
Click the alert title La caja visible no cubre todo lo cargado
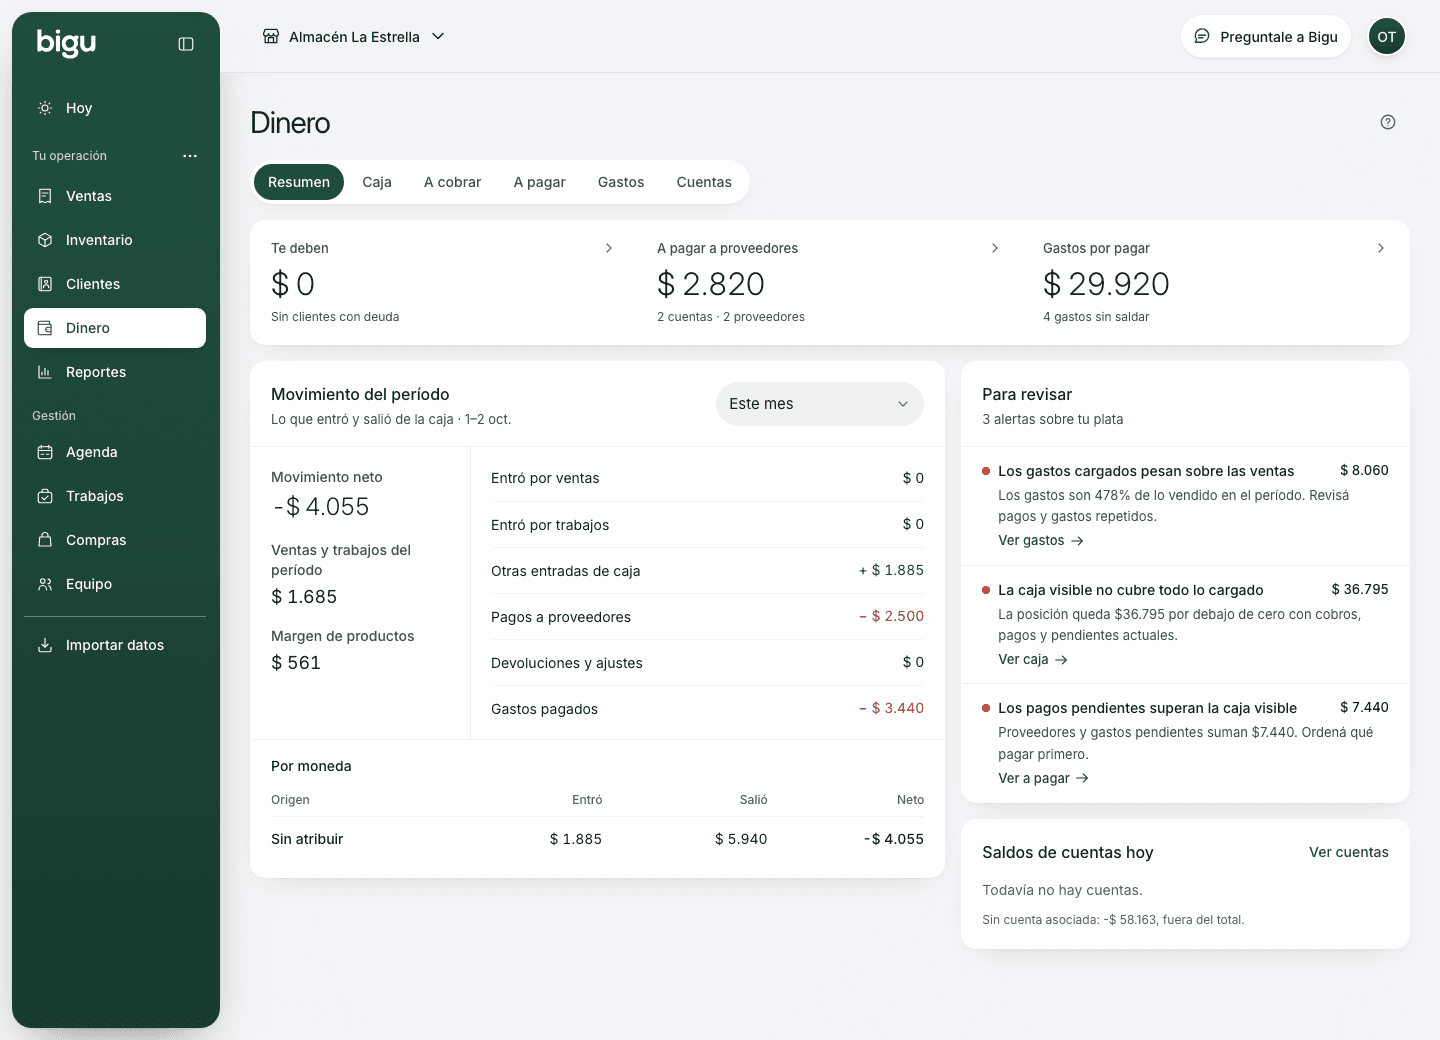1131,590
